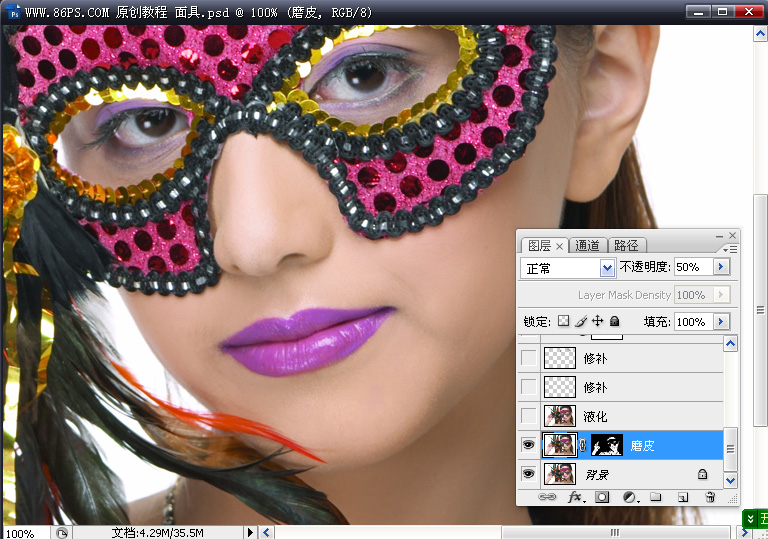Viewport: 768px width, 539px height.
Task: Delete layer using trash icon
Action: pyautogui.click(x=710, y=496)
